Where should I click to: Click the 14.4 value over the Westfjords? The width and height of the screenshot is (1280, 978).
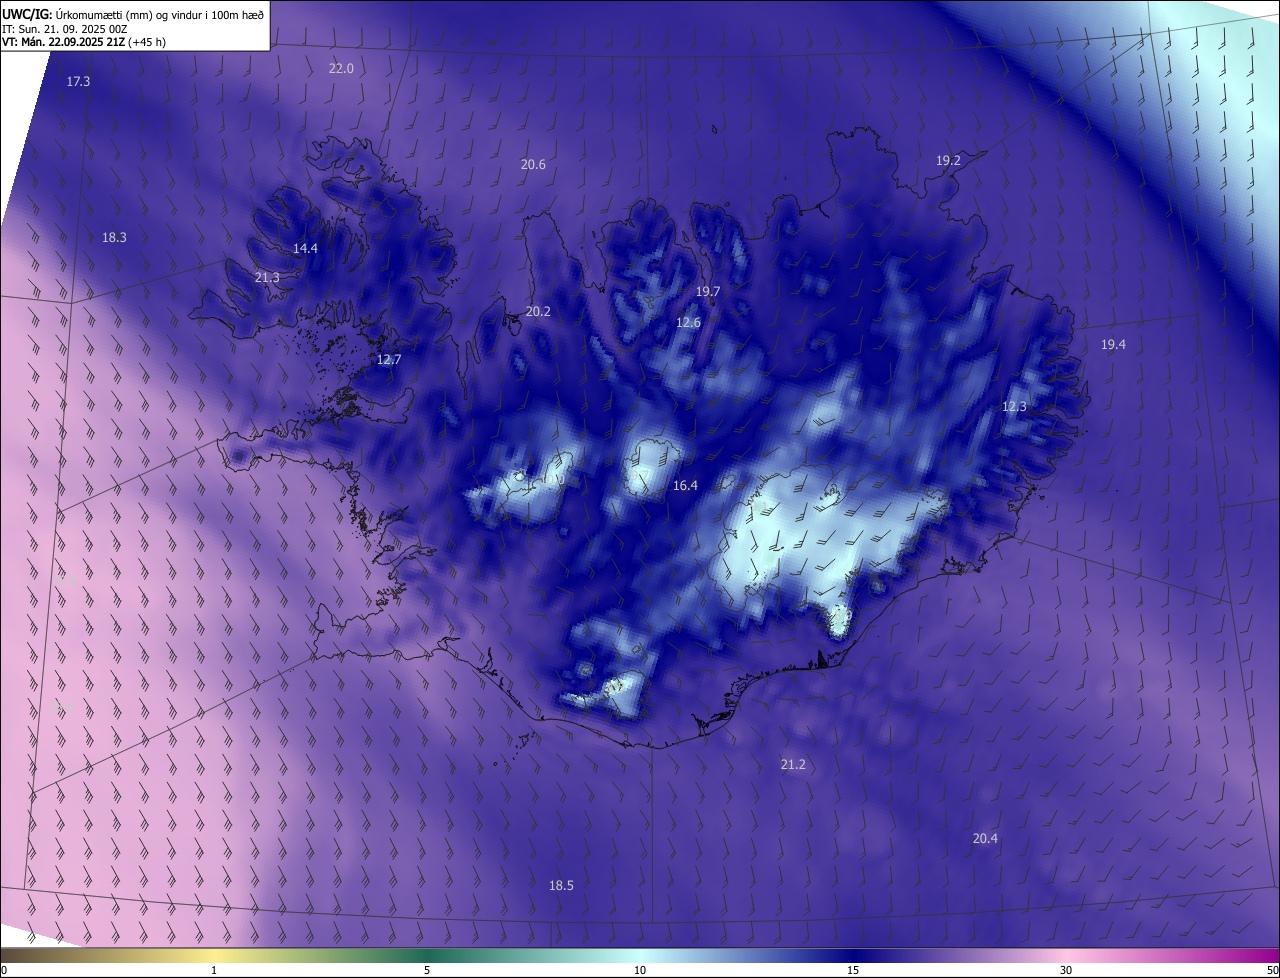tap(305, 248)
